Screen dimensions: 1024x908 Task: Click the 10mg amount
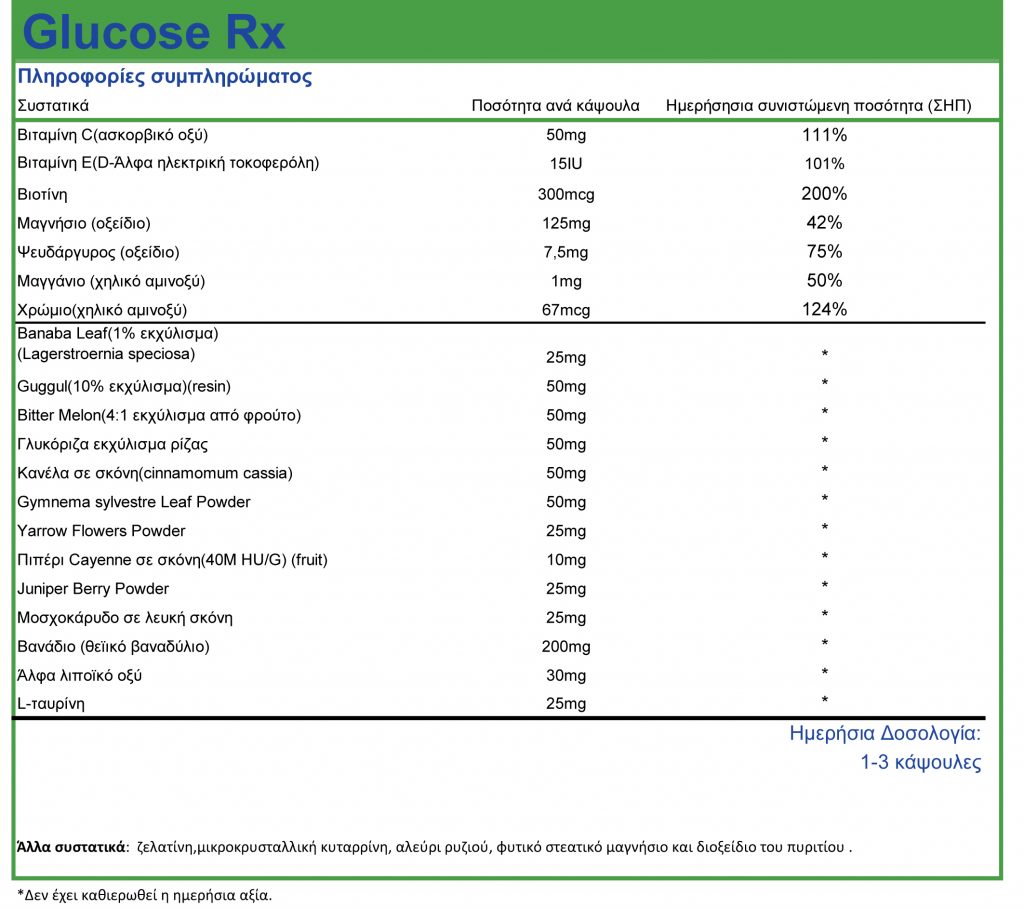pos(566,560)
